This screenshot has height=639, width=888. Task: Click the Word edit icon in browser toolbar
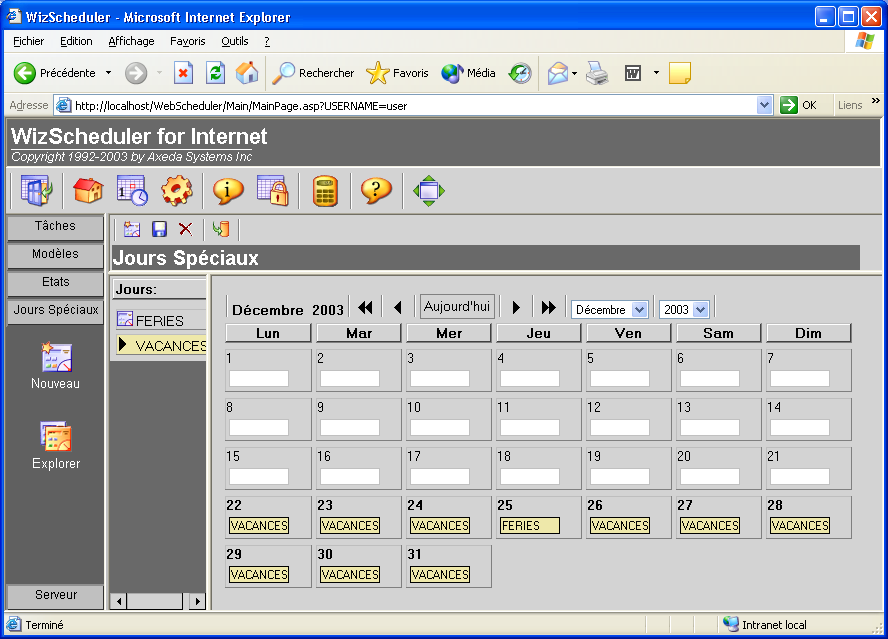point(633,73)
